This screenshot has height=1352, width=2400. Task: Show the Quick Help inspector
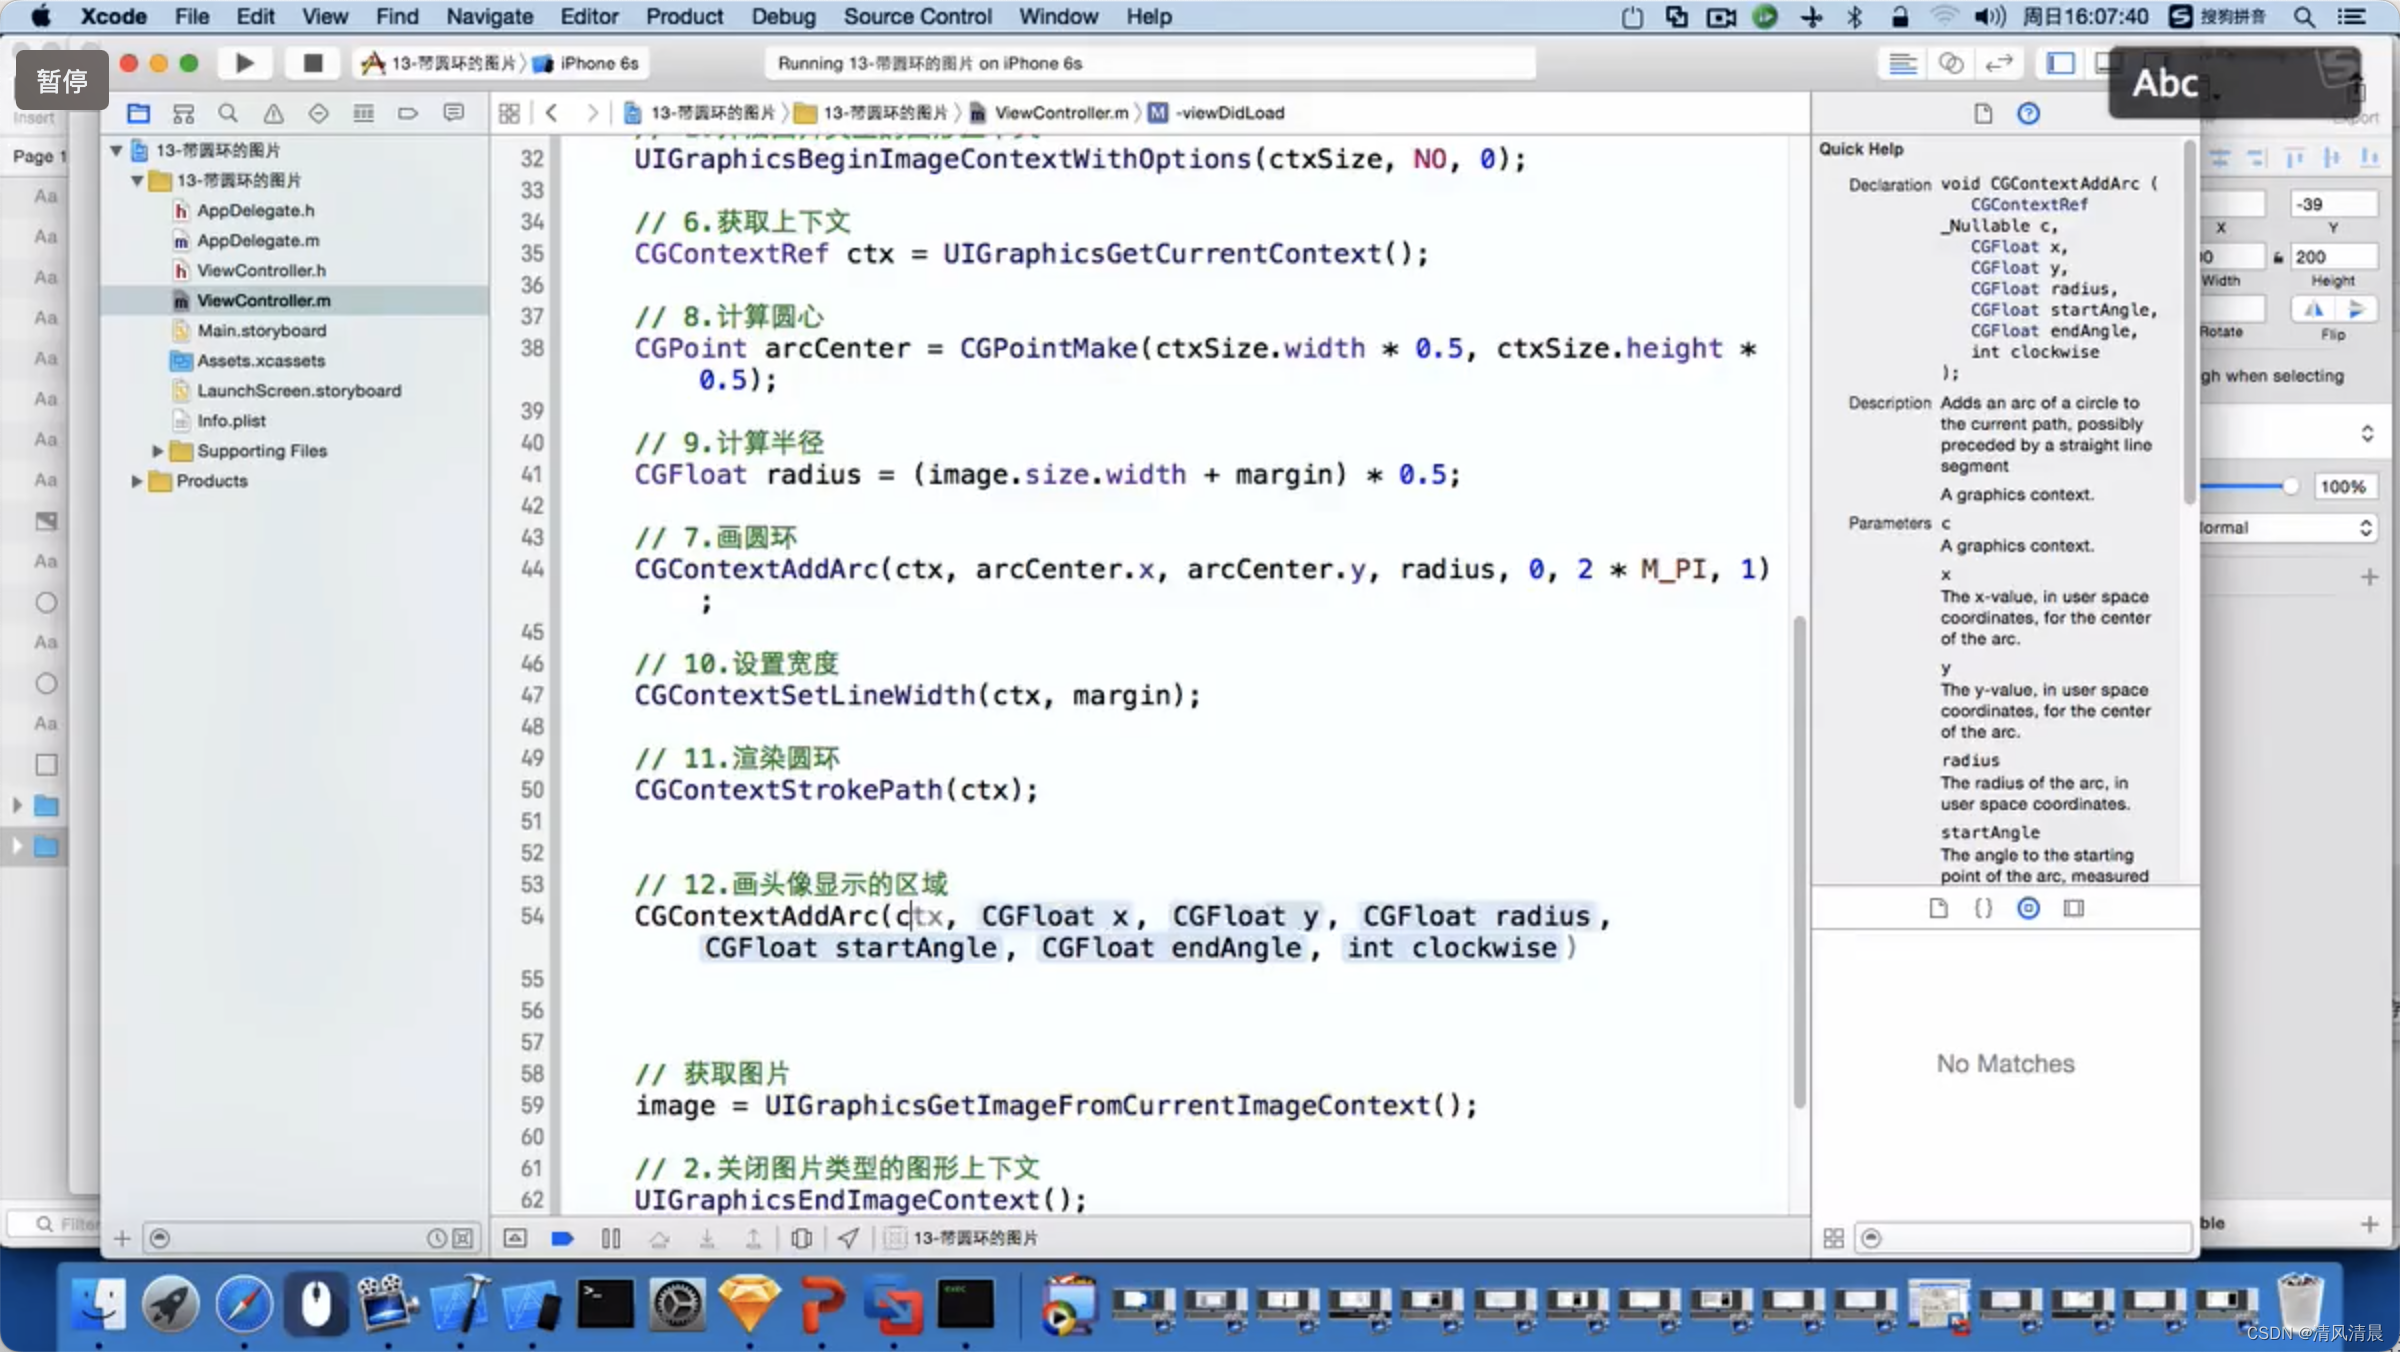click(2028, 113)
